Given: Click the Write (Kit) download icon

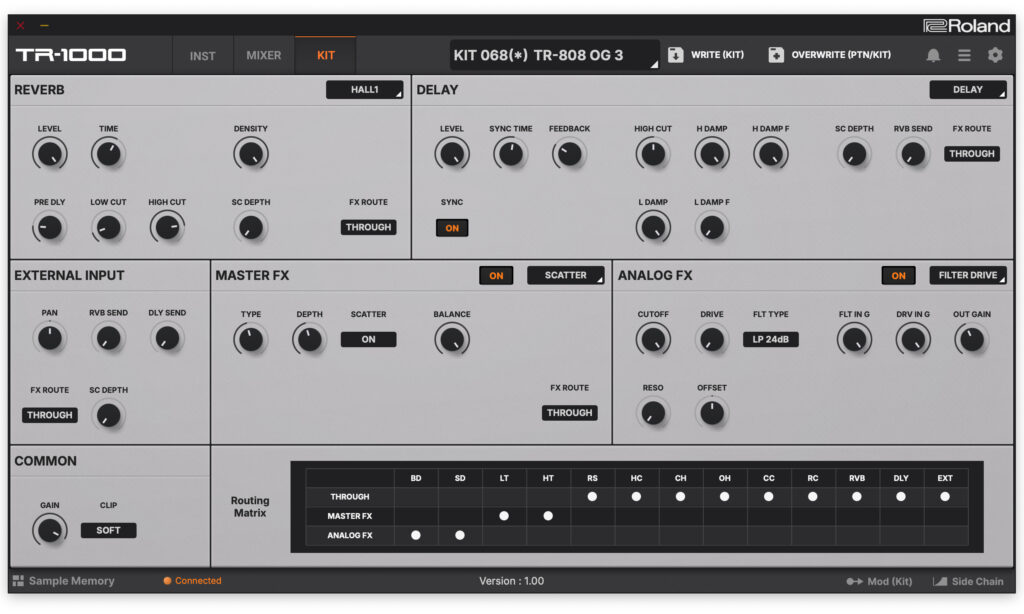Looking at the screenshot, I should click(676, 55).
